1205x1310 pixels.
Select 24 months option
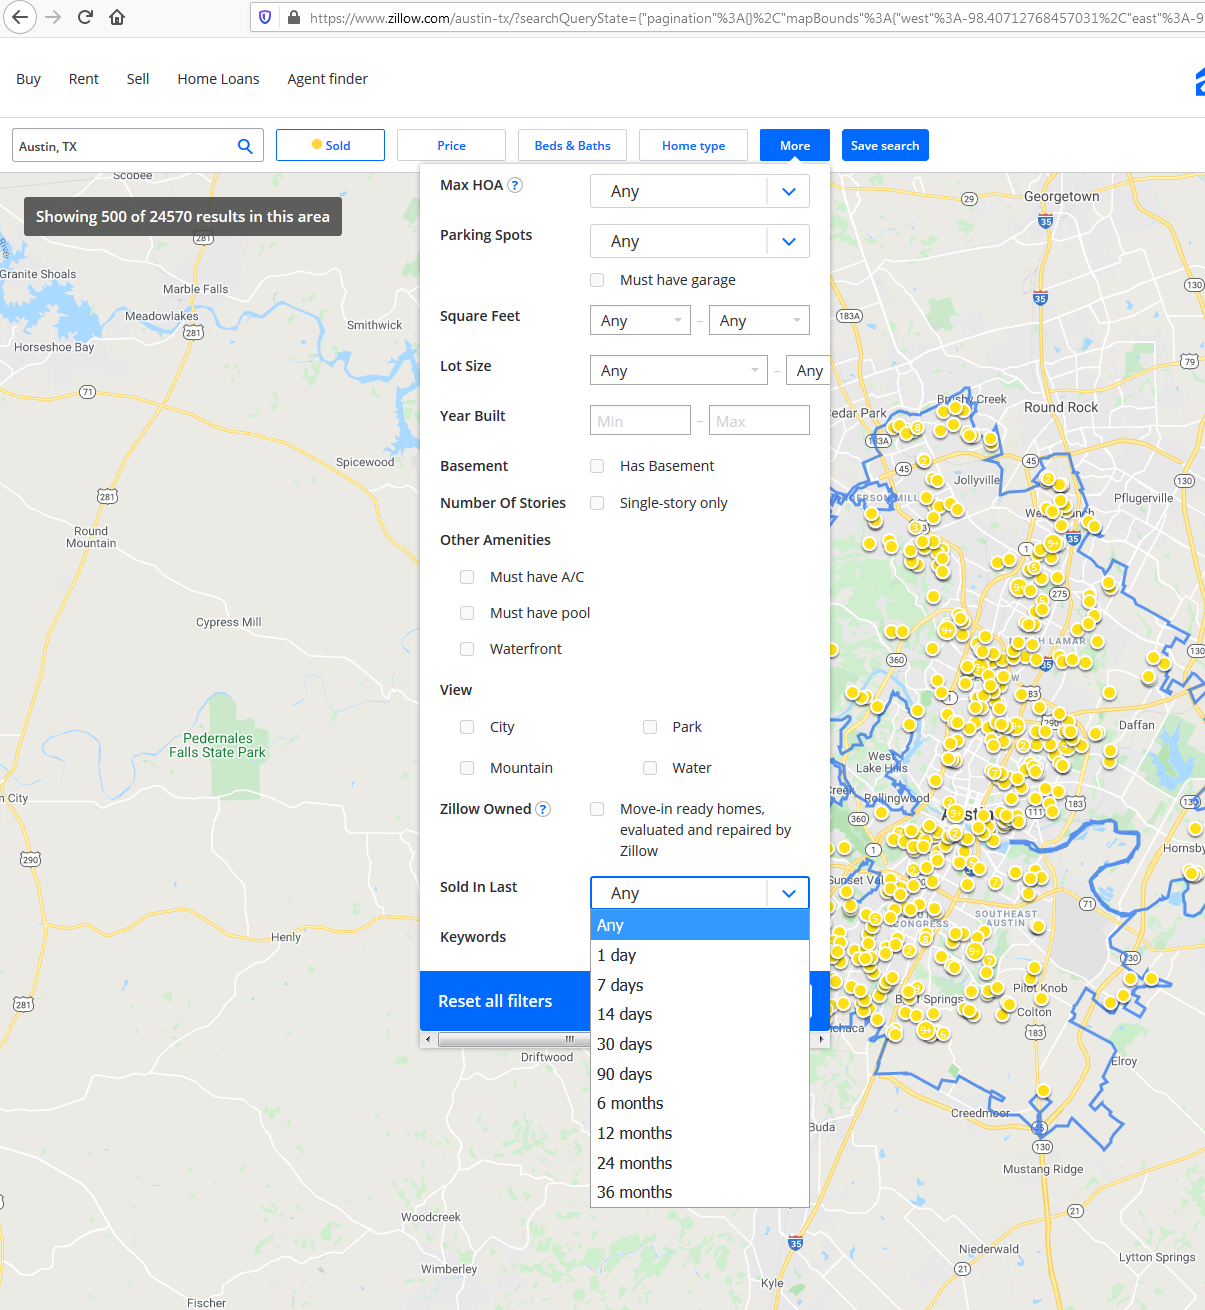coord(700,1163)
